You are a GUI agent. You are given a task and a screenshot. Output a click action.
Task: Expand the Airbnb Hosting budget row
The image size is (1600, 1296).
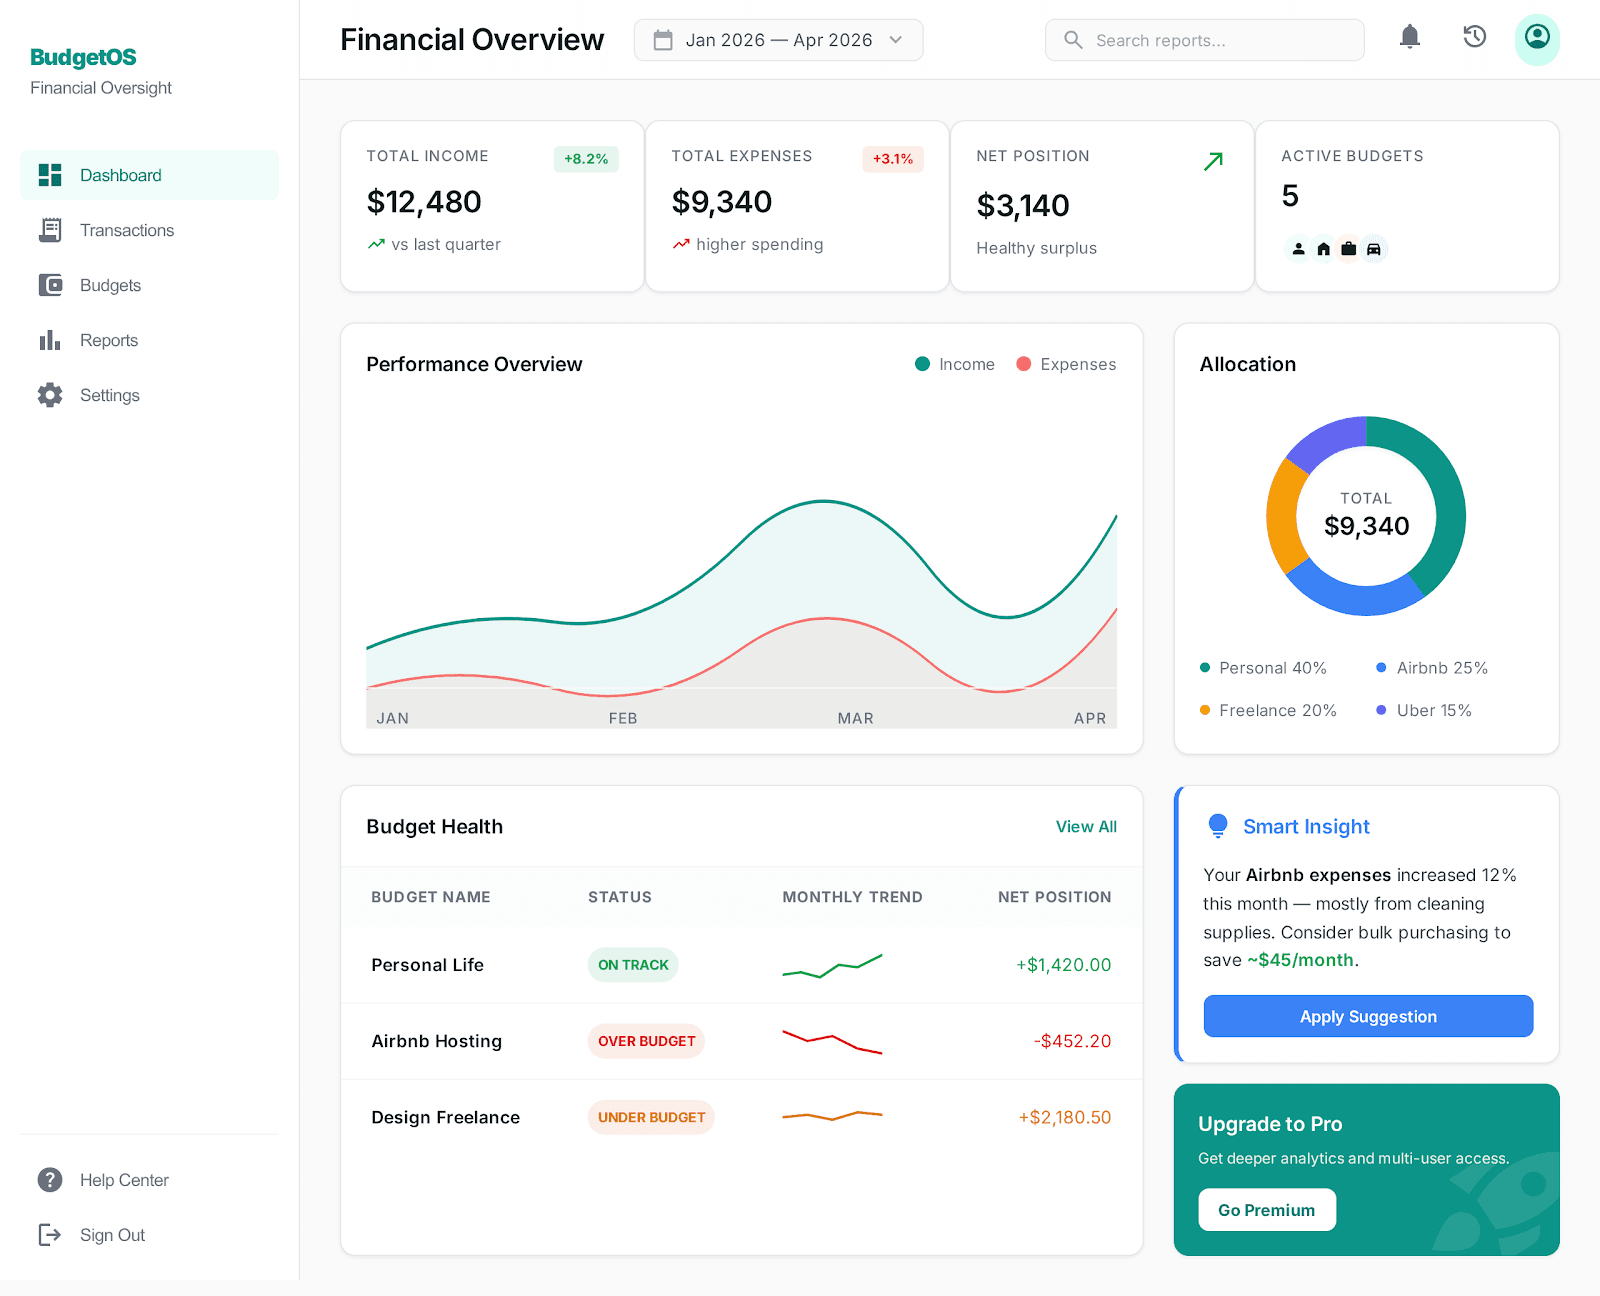pyautogui.click(x=437, y=1041)
